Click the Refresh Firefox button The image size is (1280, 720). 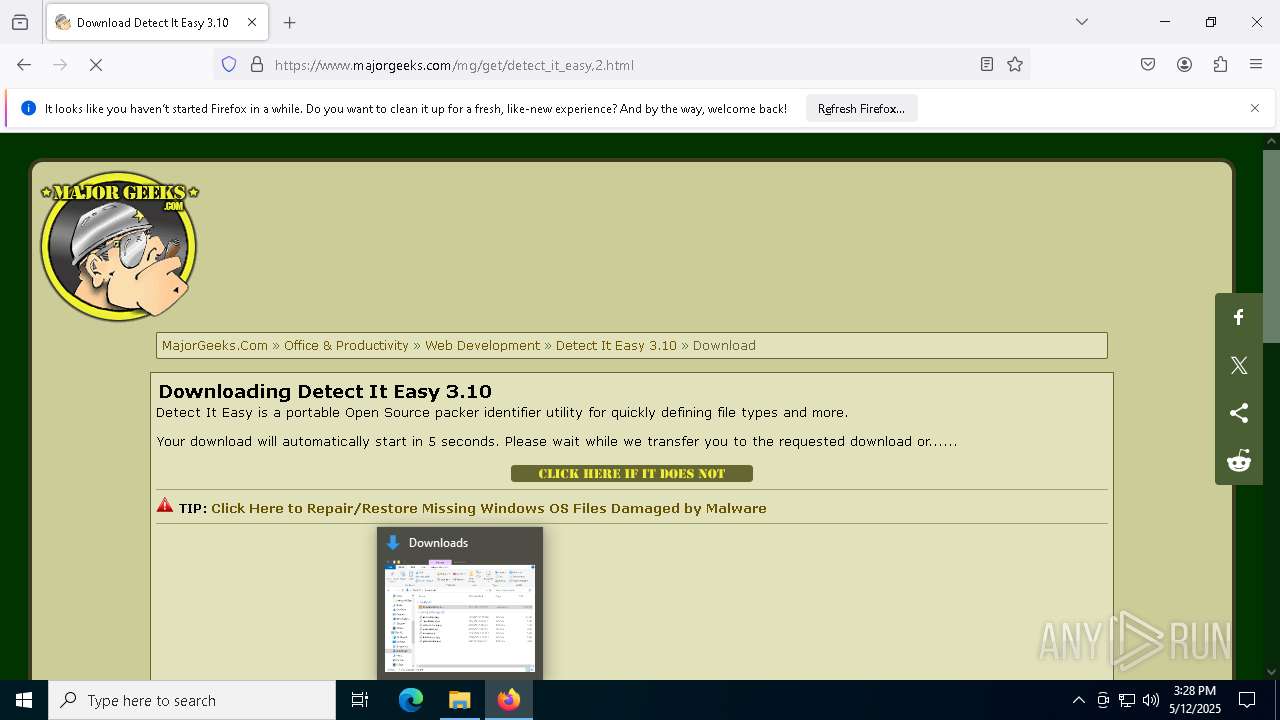point(861,109)
